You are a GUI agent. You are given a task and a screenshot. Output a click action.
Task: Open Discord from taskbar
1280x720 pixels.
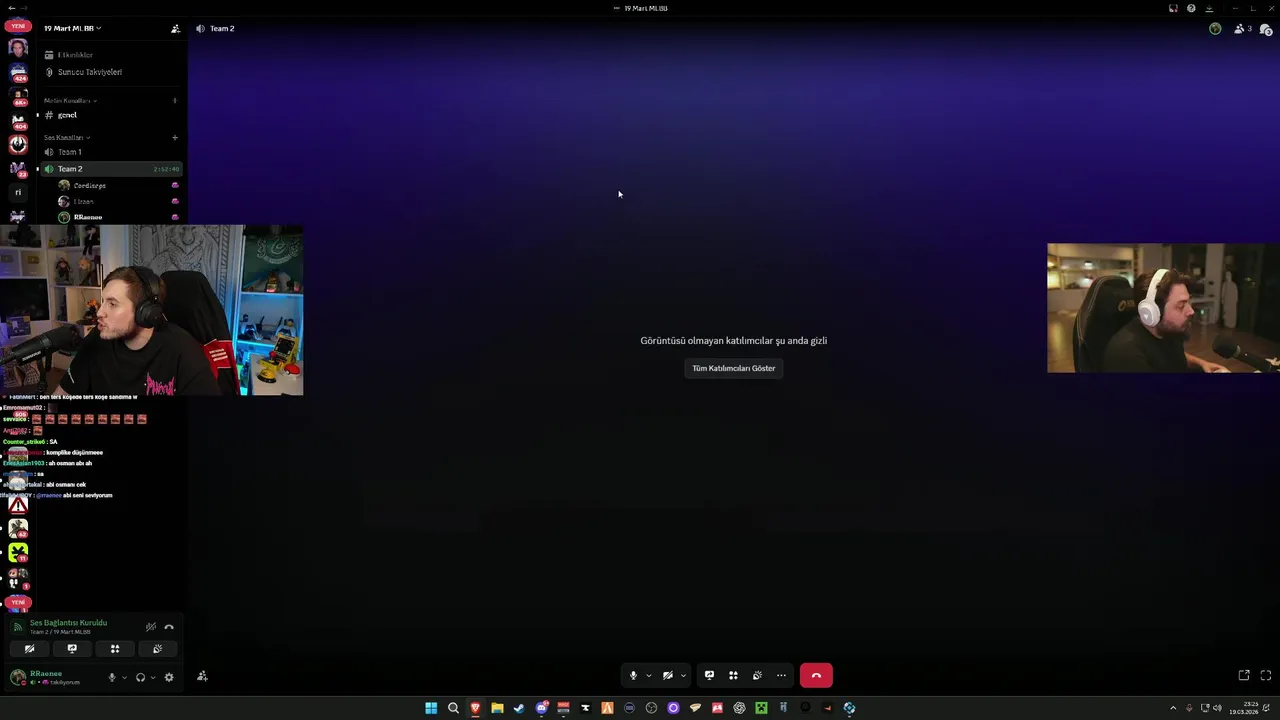click(x=541, y=708)
